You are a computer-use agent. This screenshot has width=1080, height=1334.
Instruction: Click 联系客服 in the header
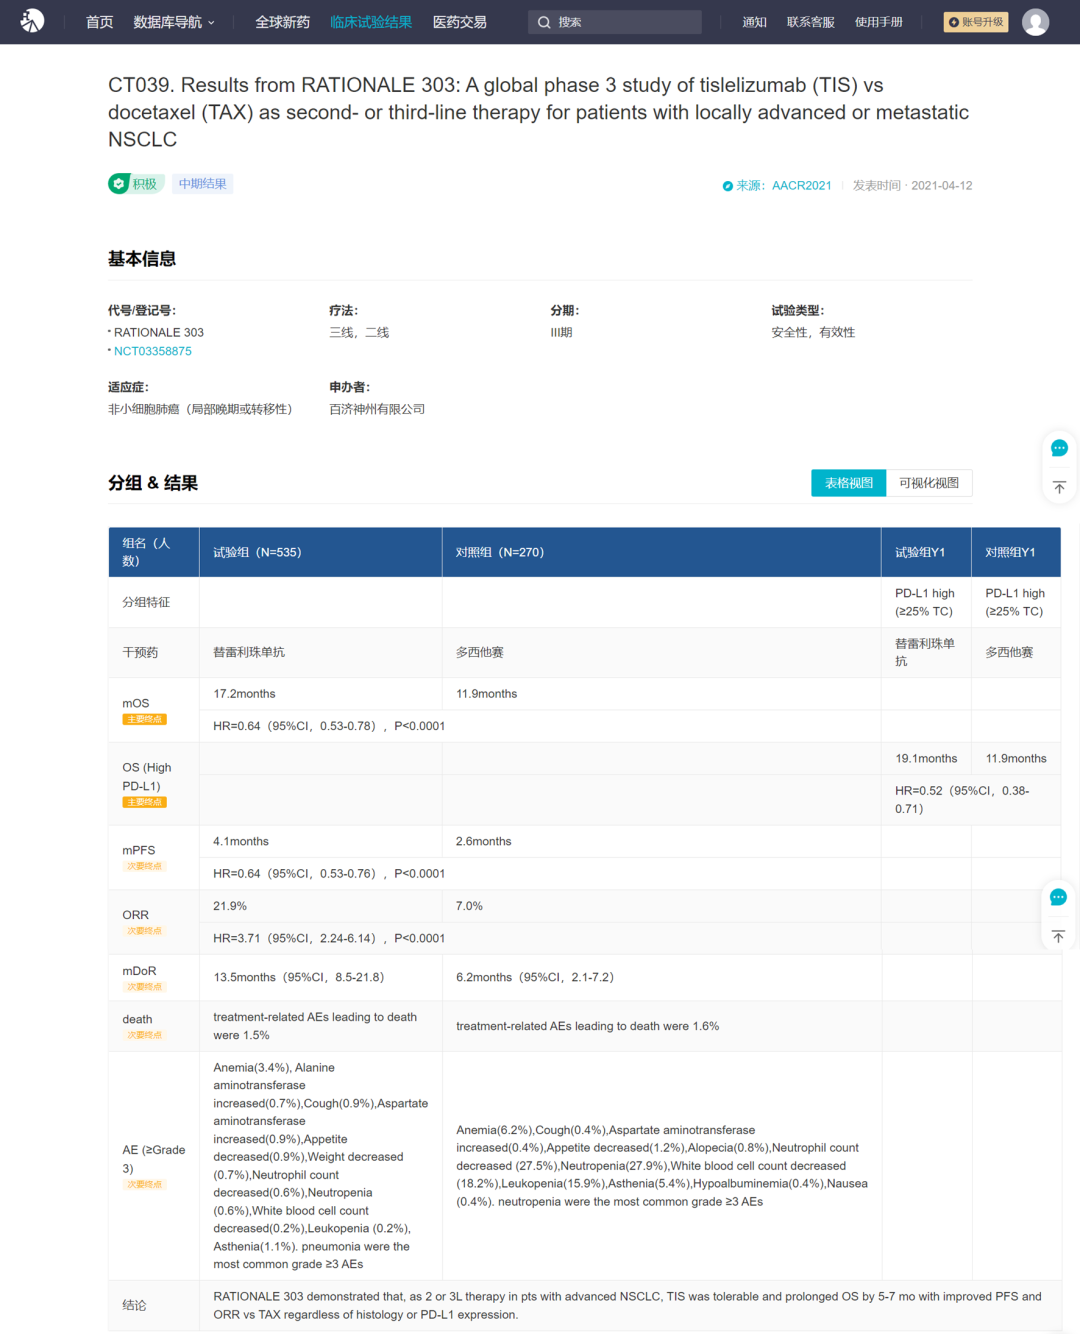pos(811,22)
